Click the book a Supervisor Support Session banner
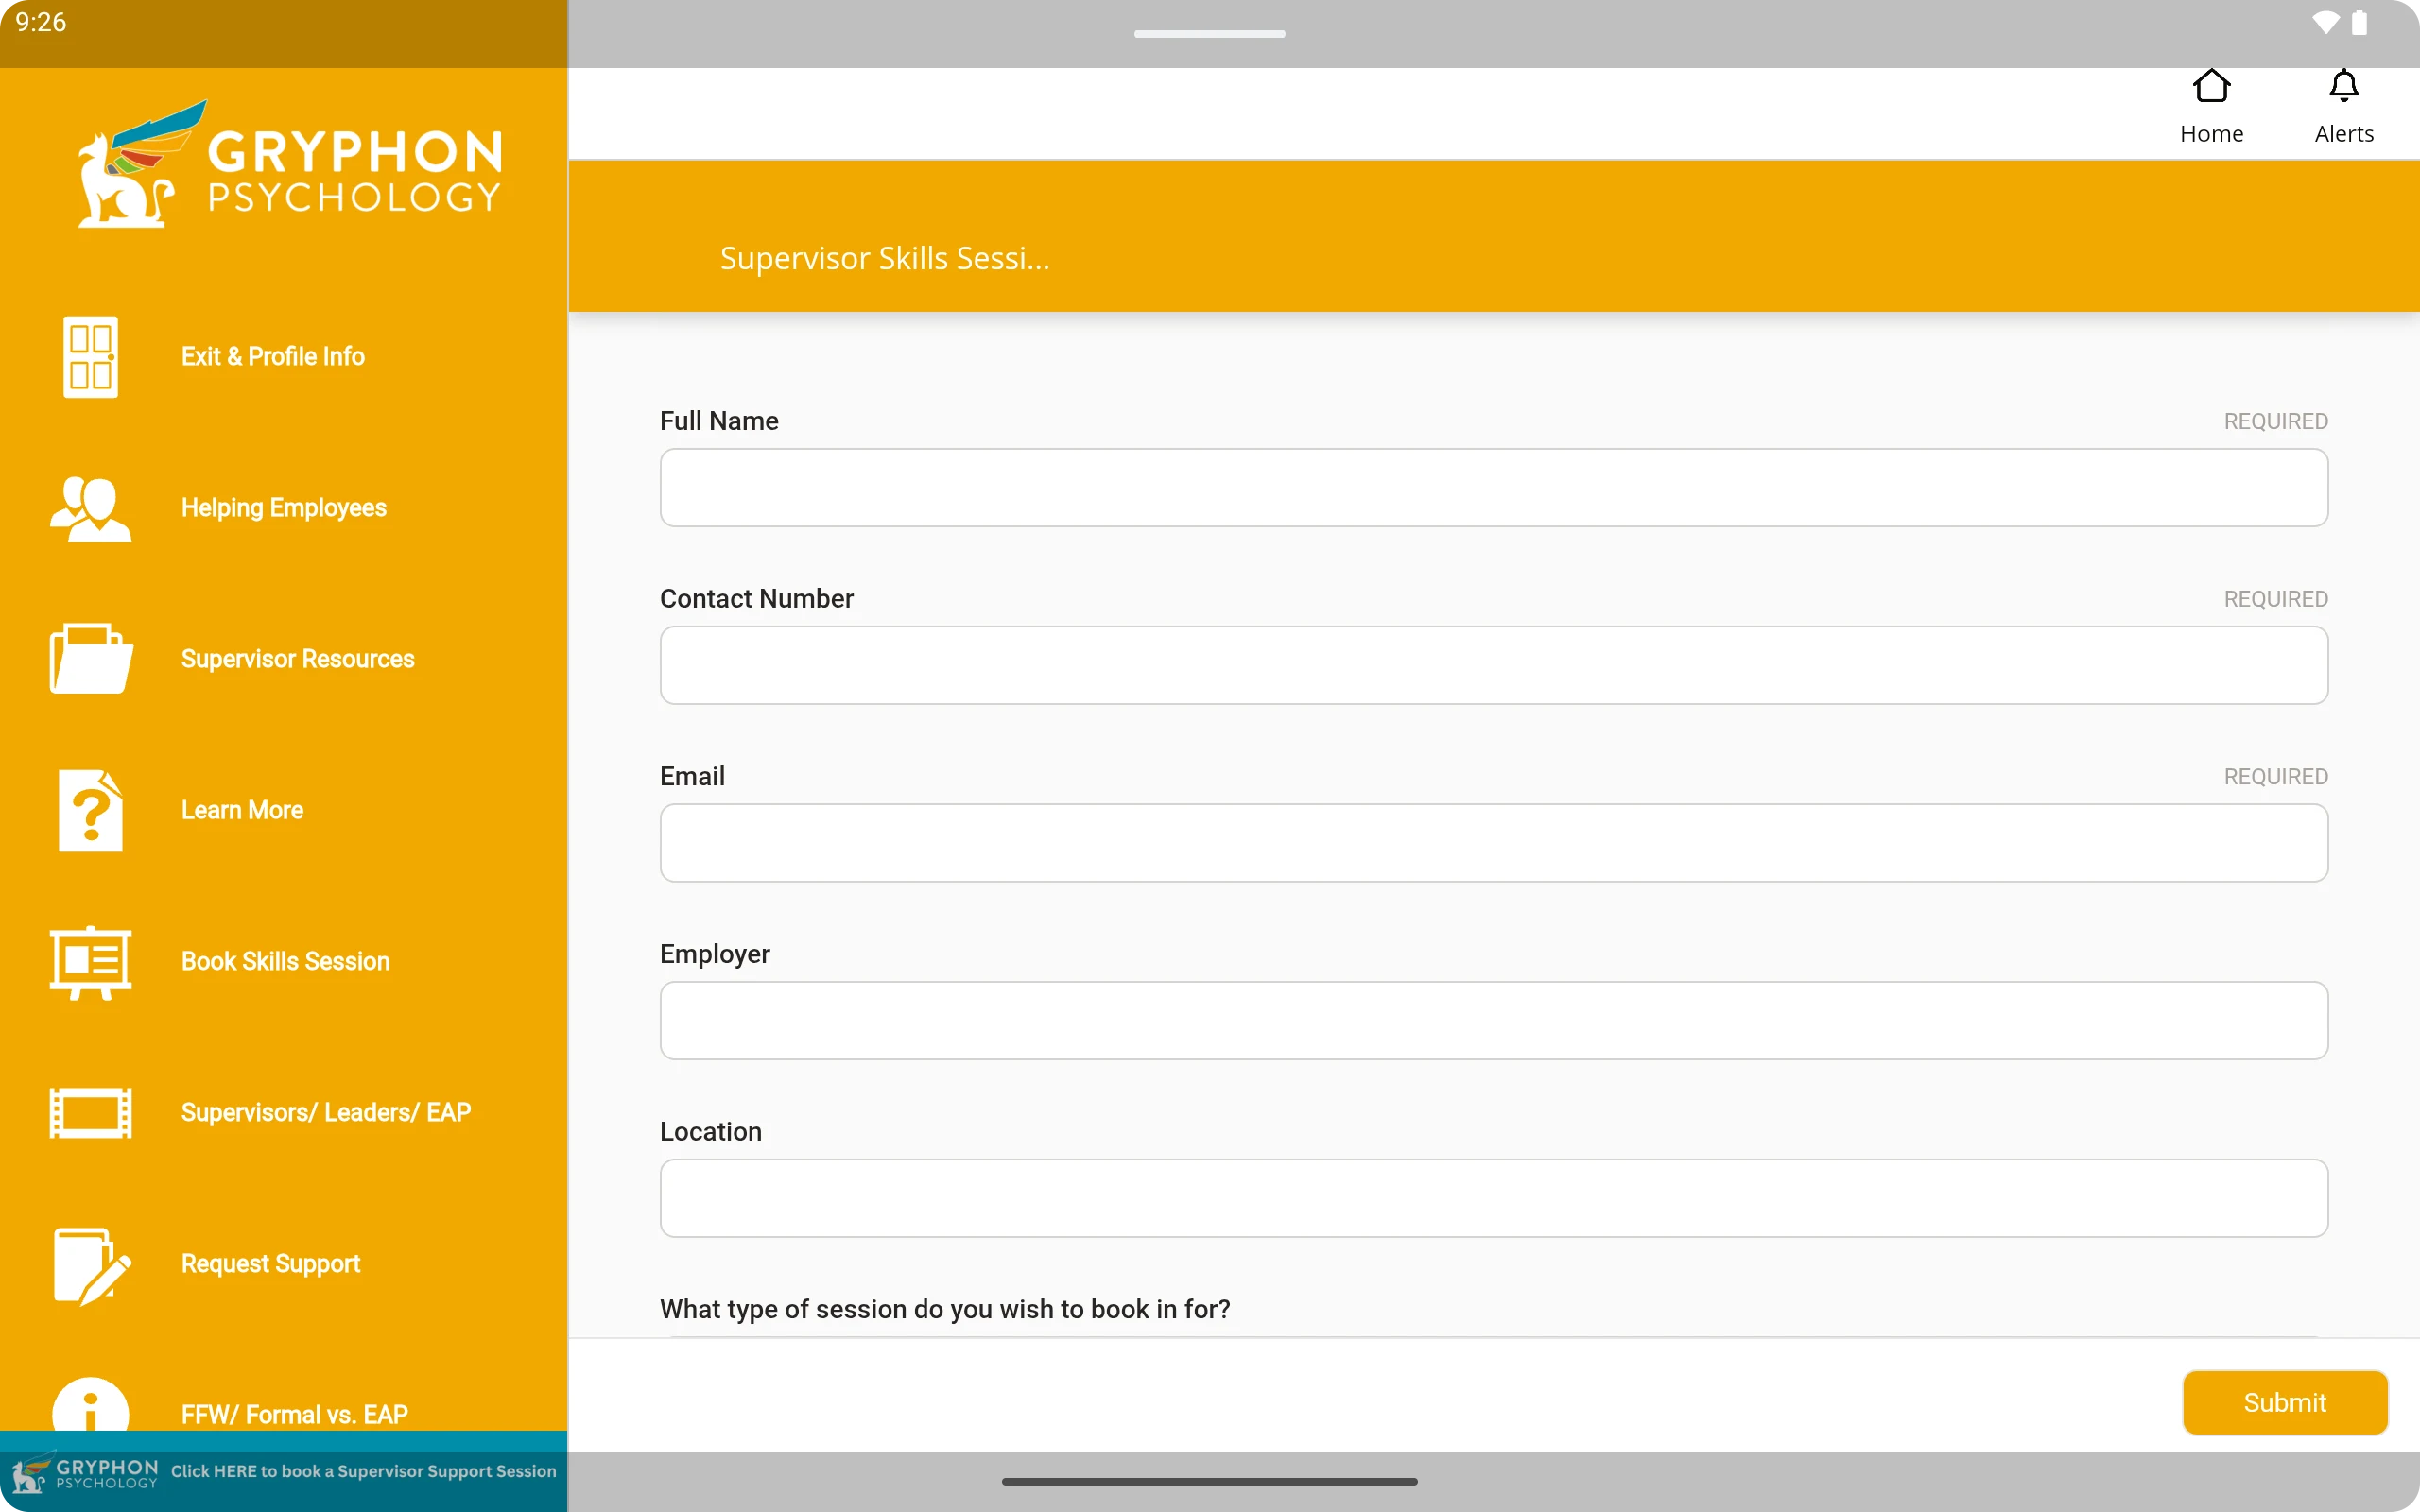 point(283,1472)
